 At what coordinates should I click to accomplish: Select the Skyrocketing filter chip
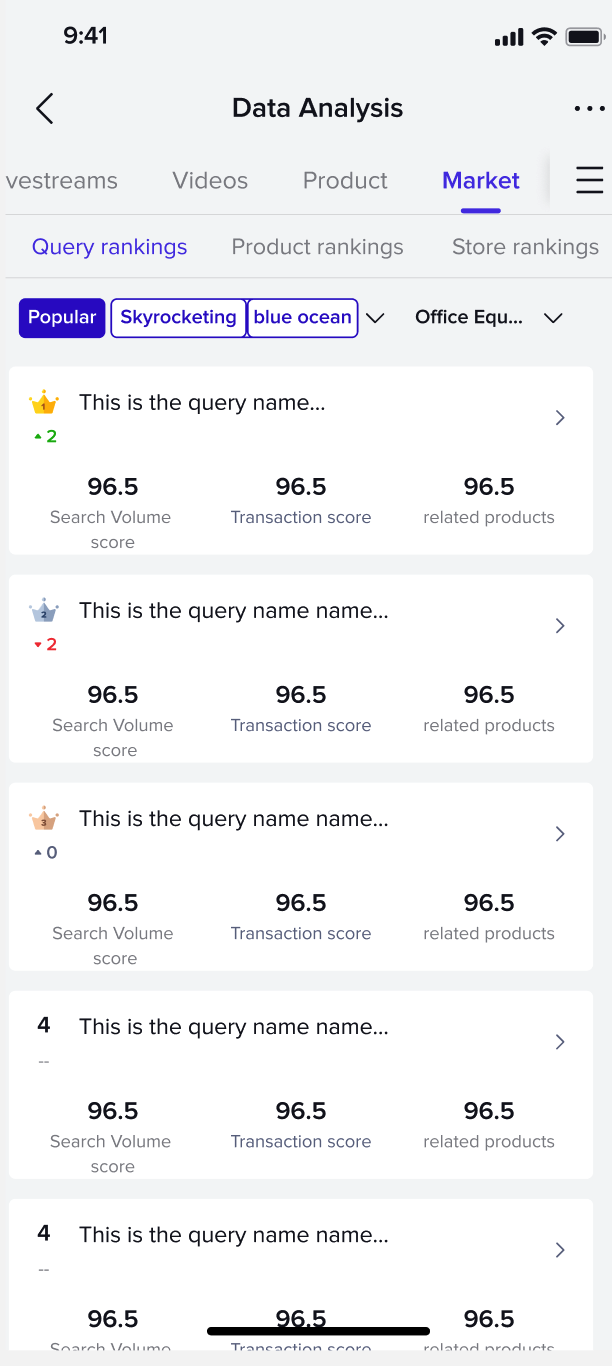pos(178,318)
